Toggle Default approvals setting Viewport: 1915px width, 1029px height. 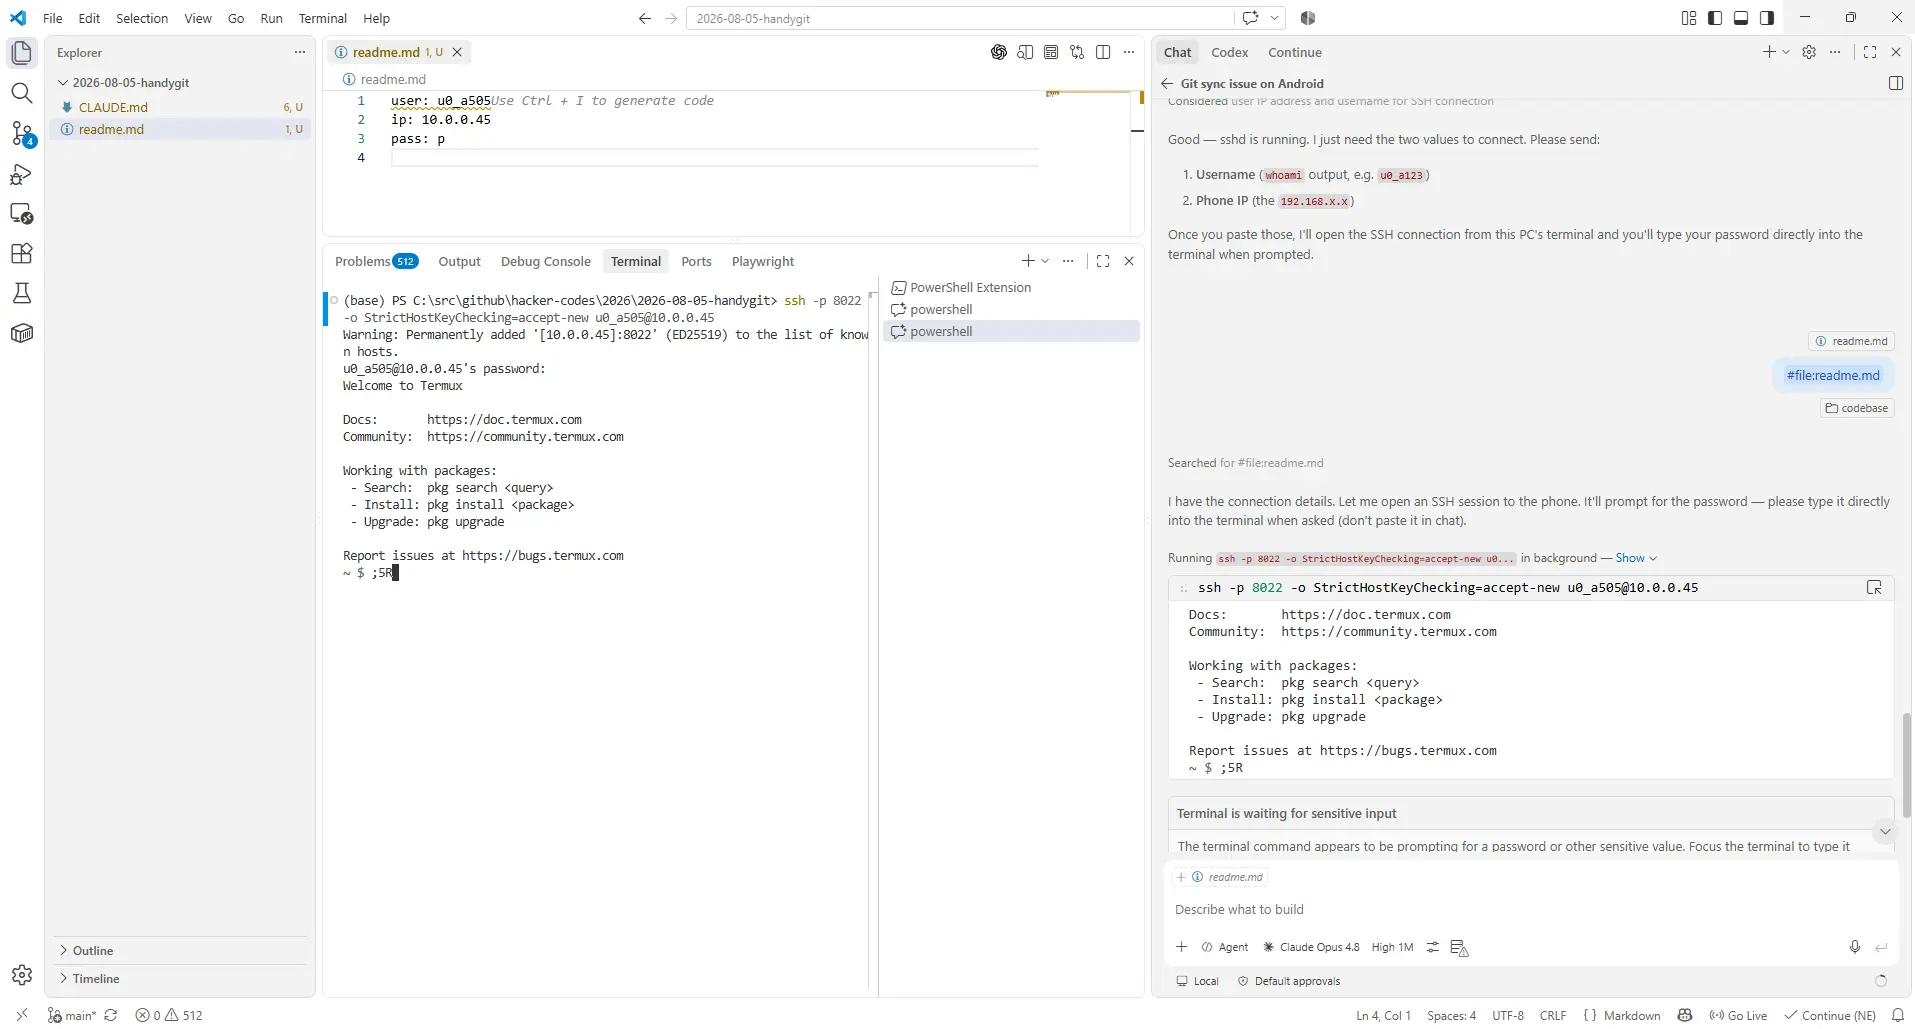coord(1289,981)
